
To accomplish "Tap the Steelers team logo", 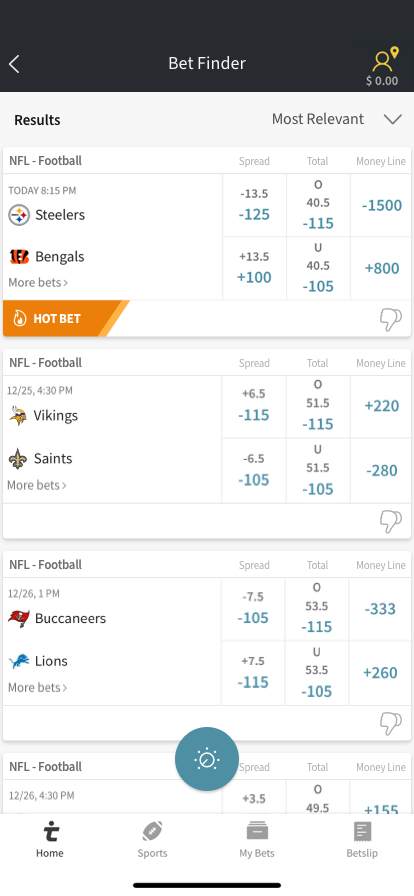I will point(19,215).
